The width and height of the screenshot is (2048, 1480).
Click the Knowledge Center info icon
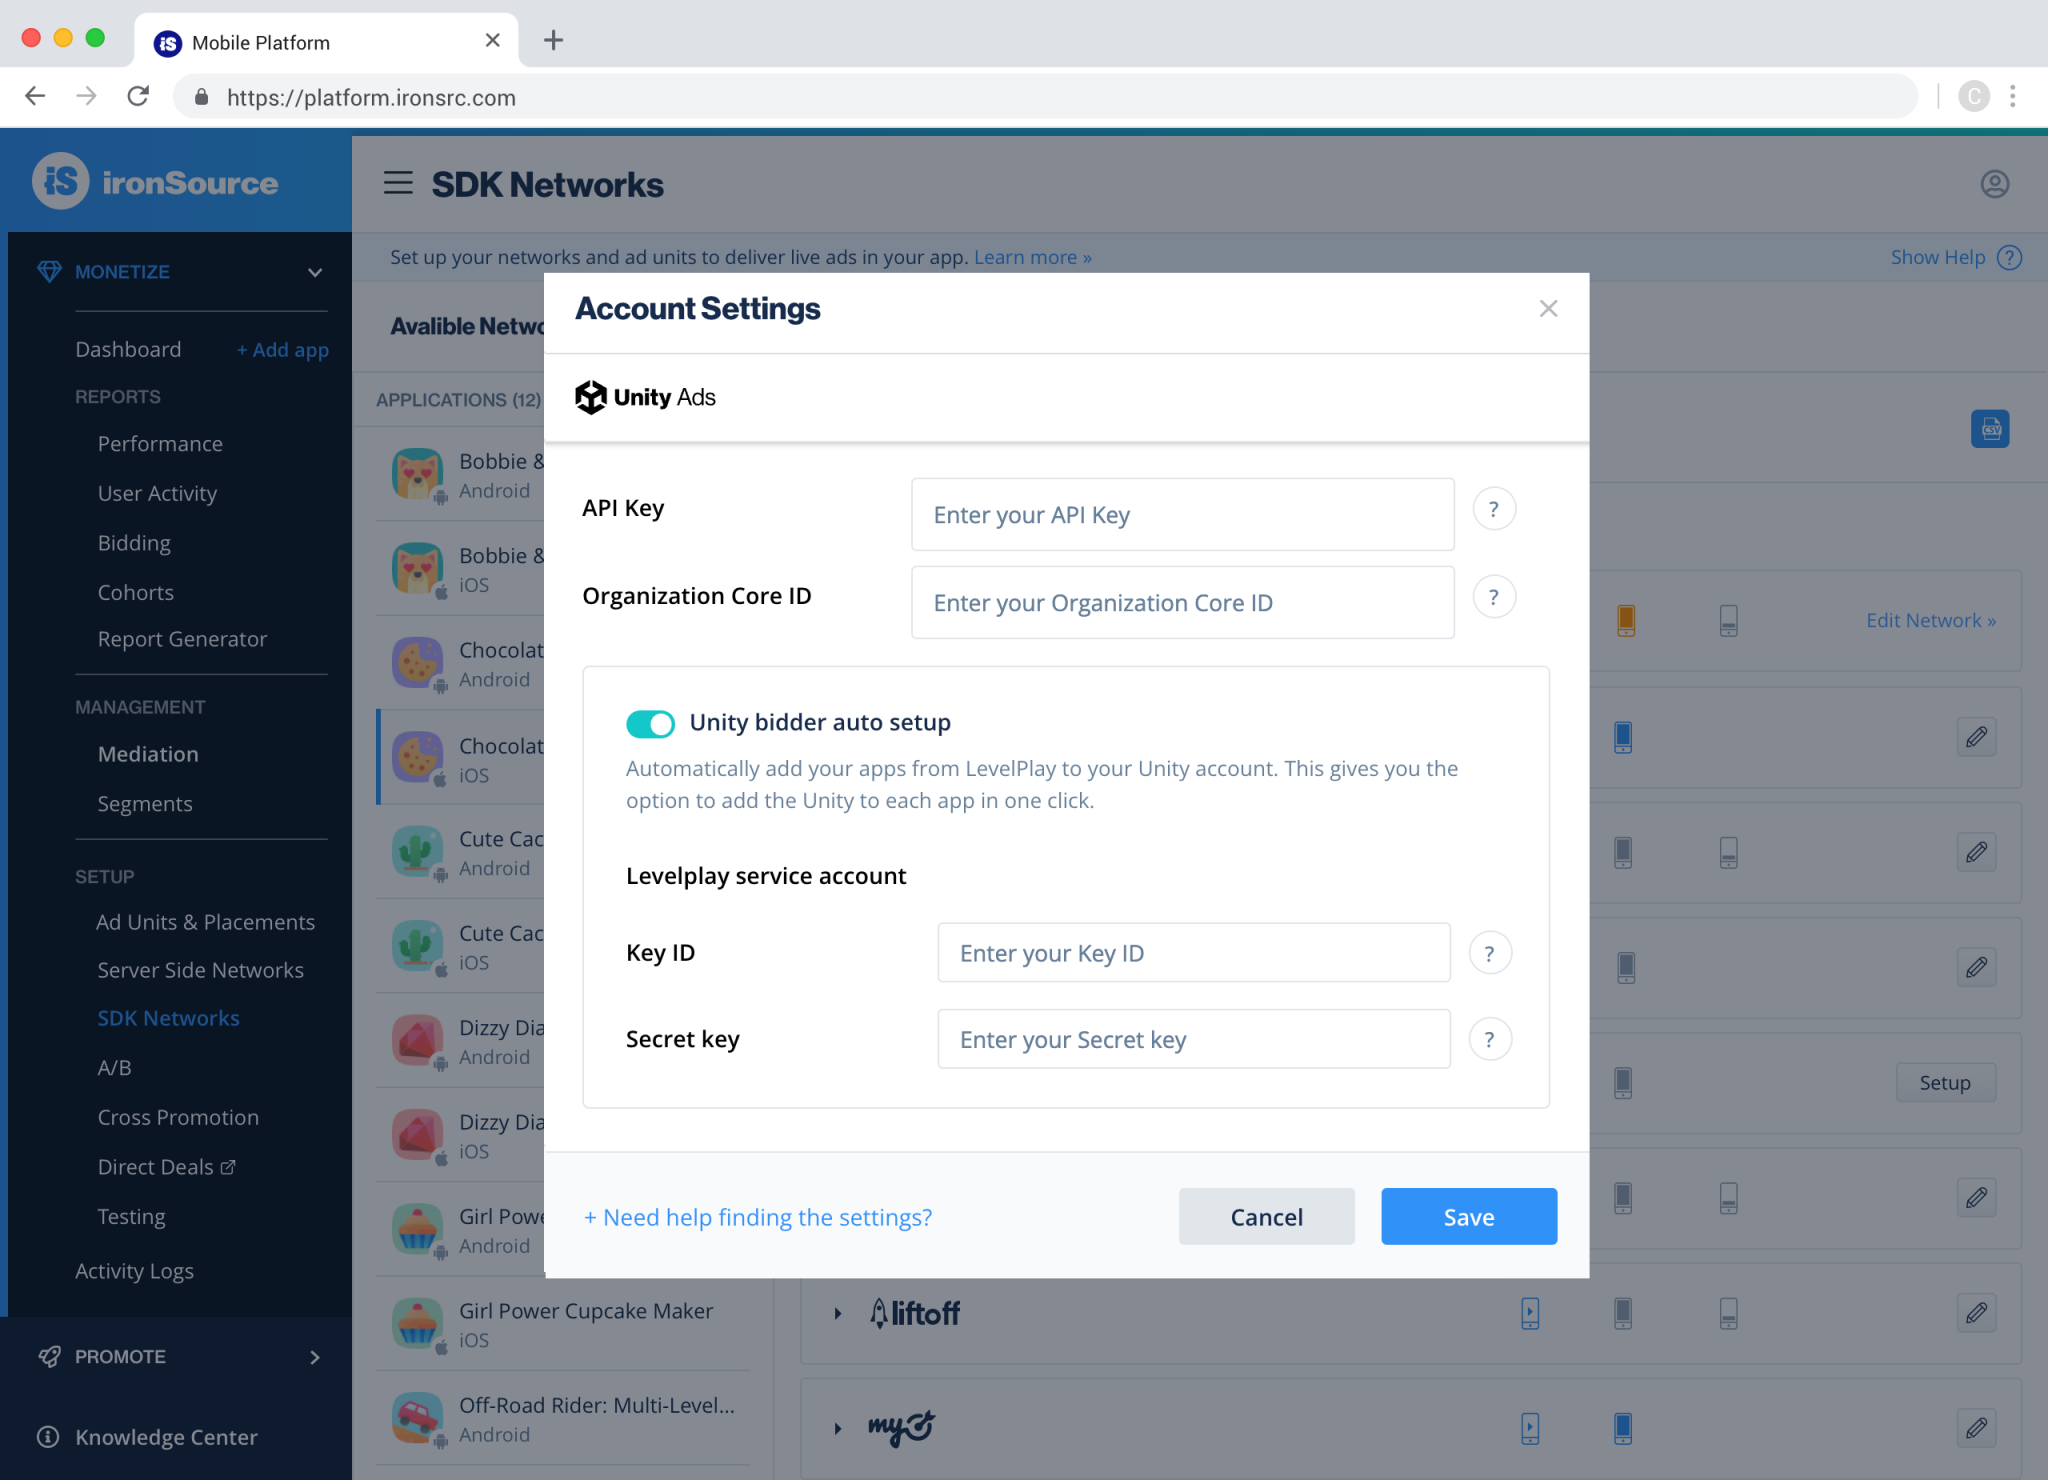pyautogui.click(x=47, y=1438)
